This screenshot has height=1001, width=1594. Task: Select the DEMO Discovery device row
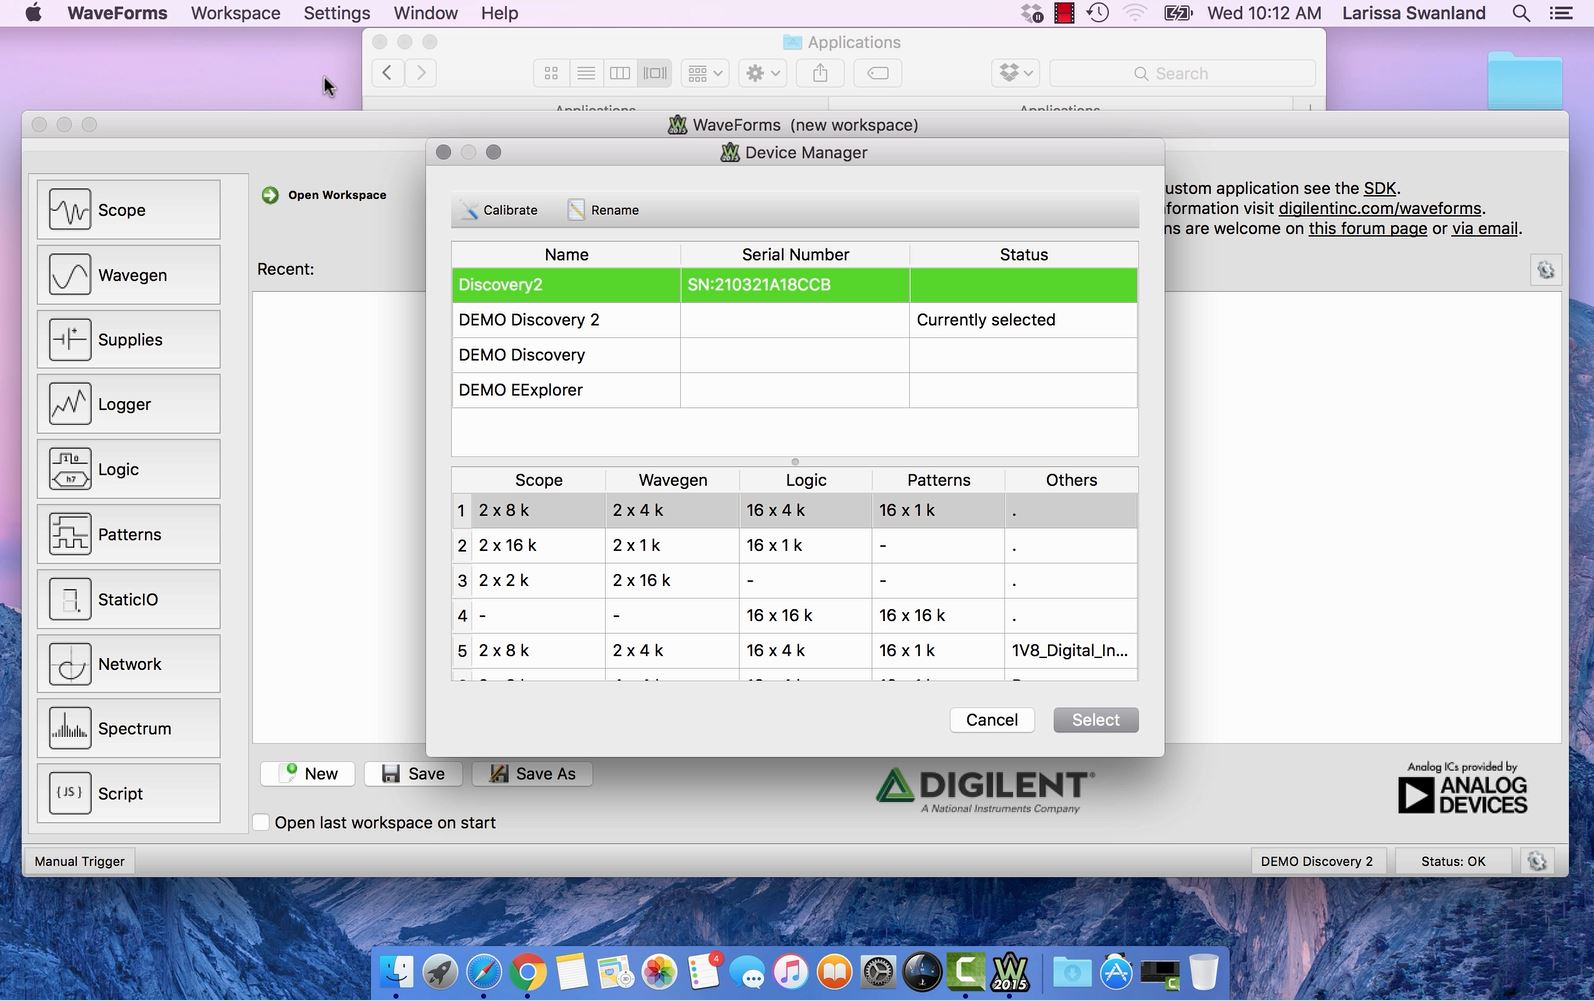pos(794,355)
